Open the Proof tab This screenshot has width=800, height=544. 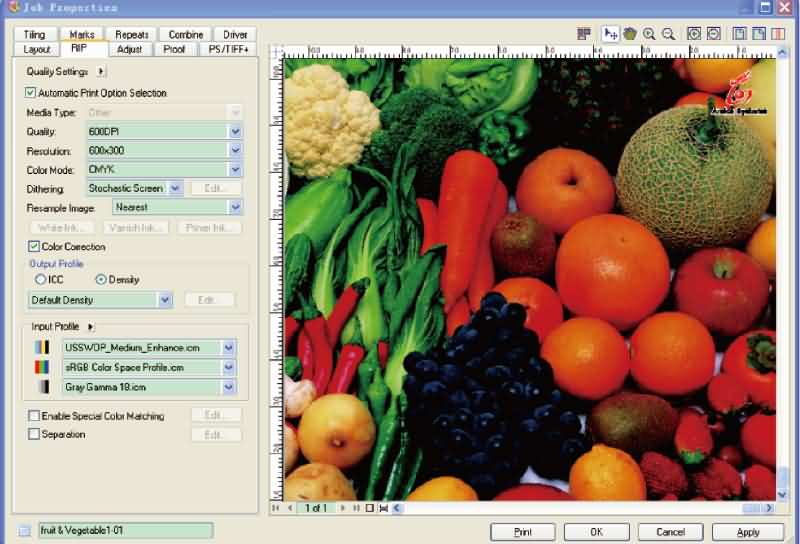tap(174, 49)
